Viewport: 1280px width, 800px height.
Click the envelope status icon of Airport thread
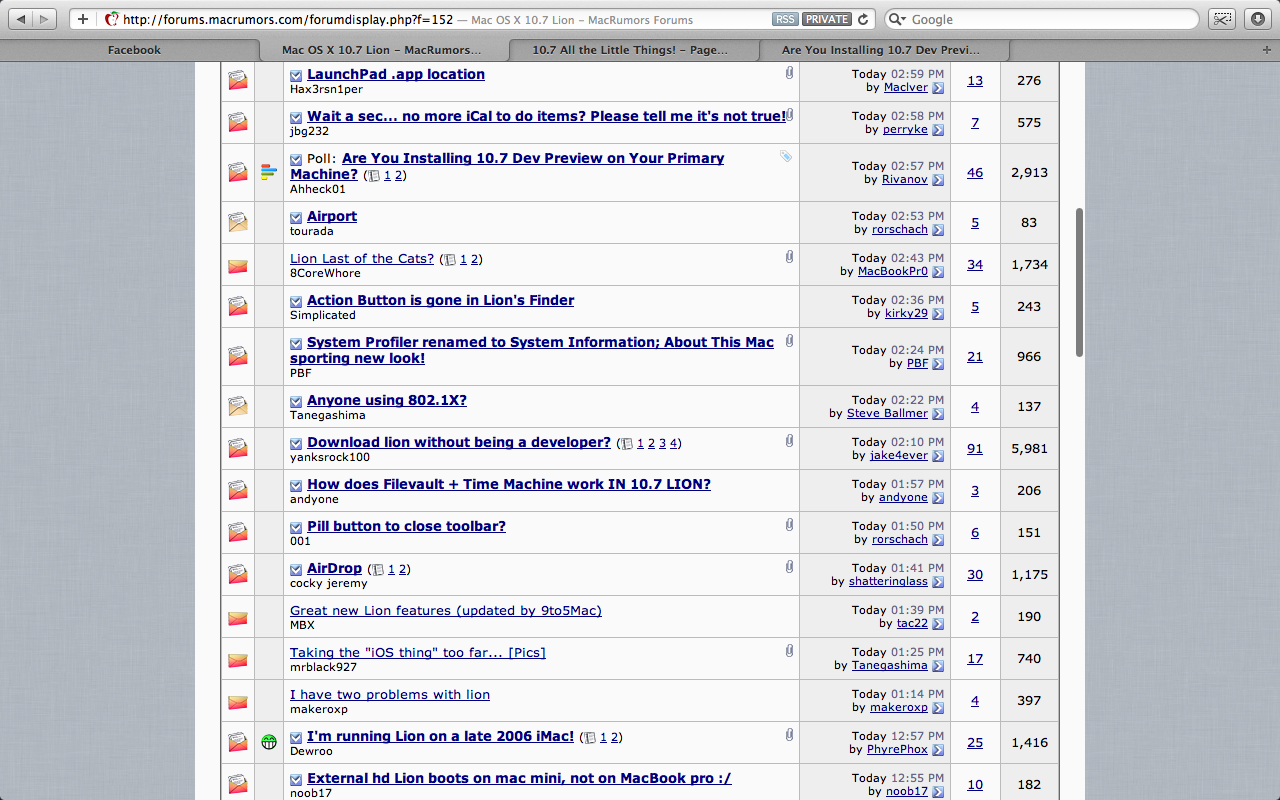[x=237, y=222]
